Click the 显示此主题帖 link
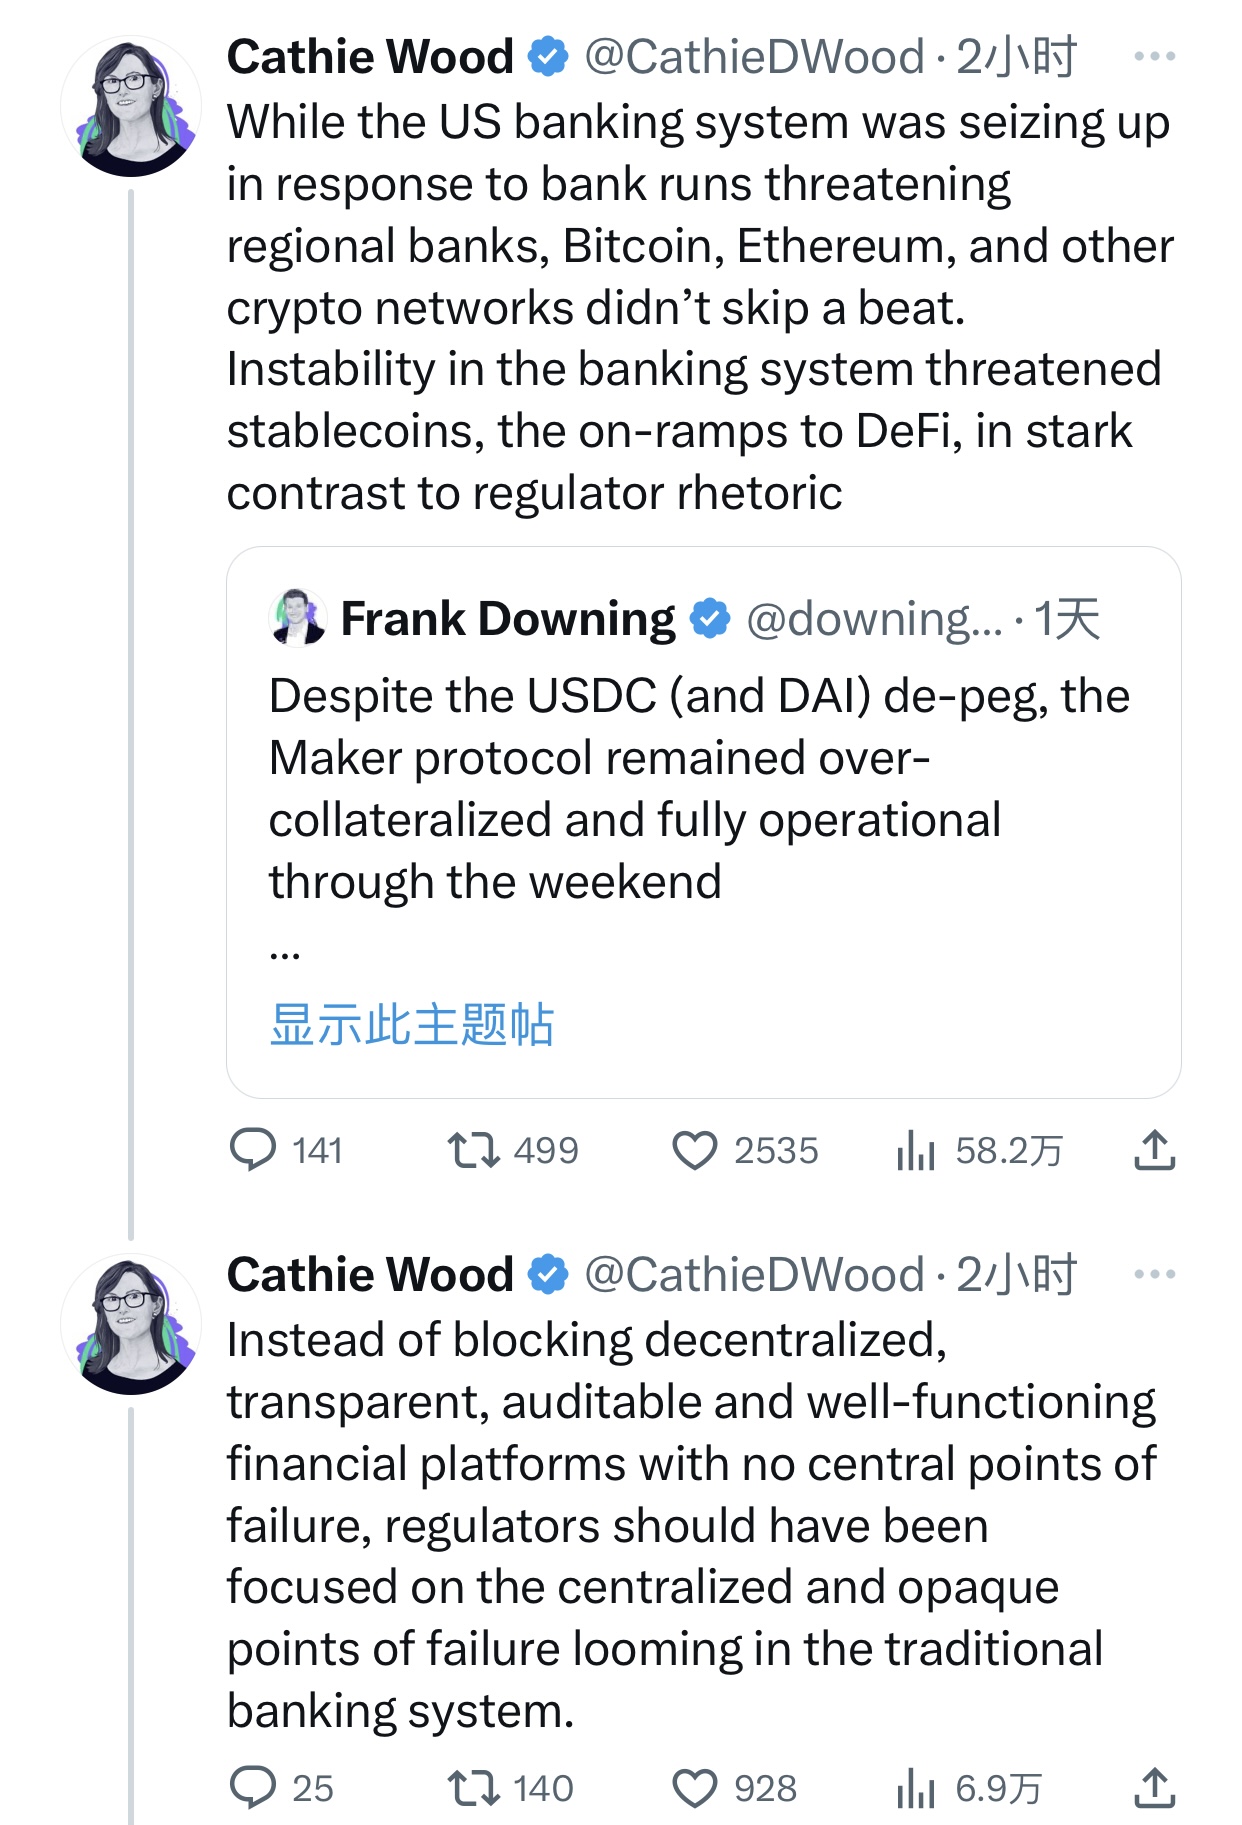1242x1825 pixels. click(411, 1025)
